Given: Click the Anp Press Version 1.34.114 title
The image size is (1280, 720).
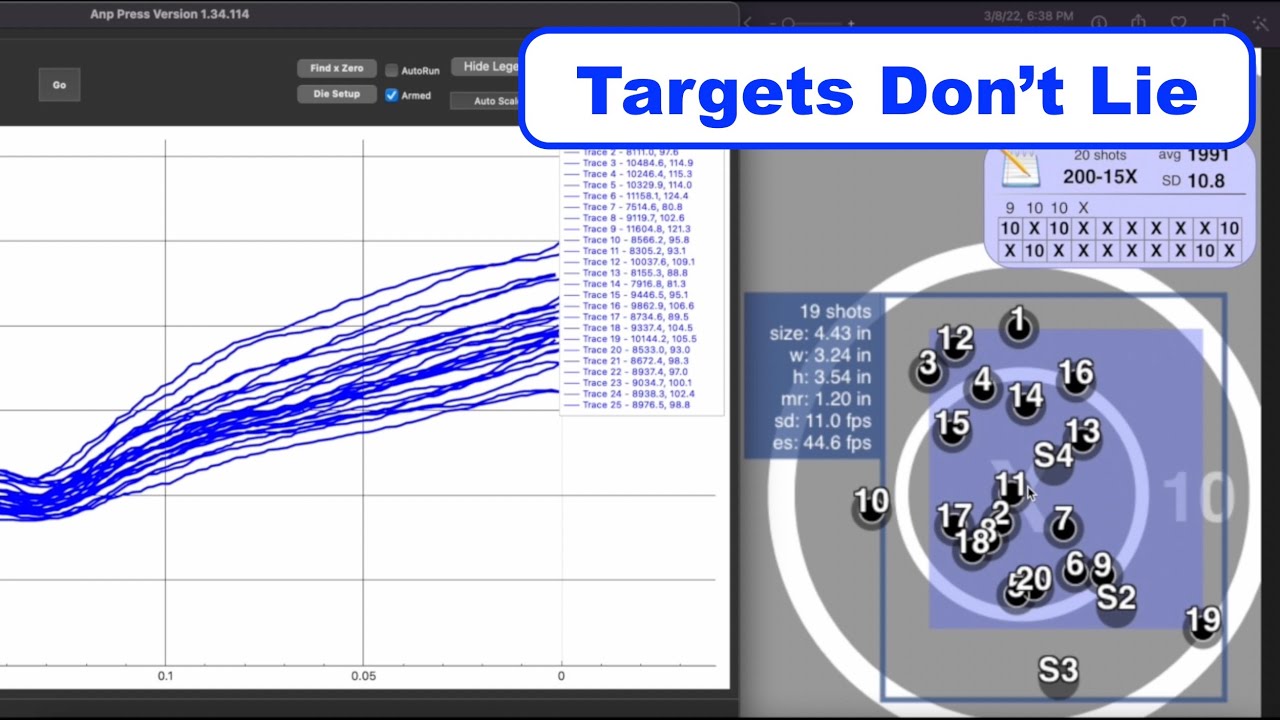Looking at the screenshot, I should [170, 14].
